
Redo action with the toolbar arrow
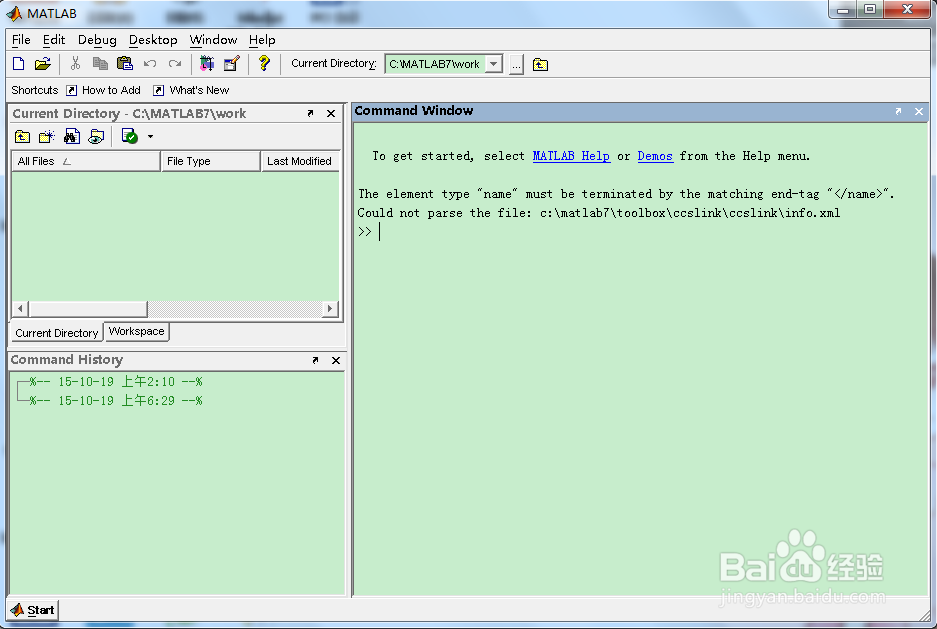(175, 63)
